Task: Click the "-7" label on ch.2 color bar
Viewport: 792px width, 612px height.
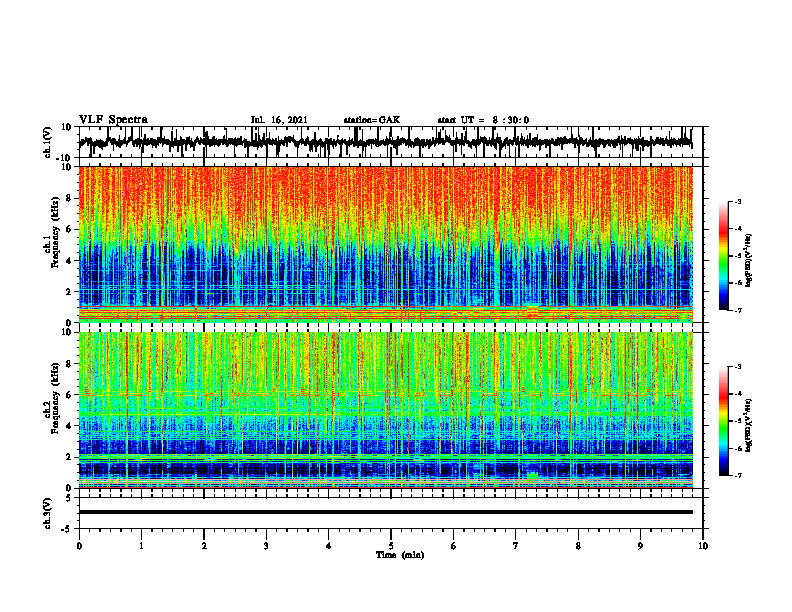Action: click(x=738, y=475)
